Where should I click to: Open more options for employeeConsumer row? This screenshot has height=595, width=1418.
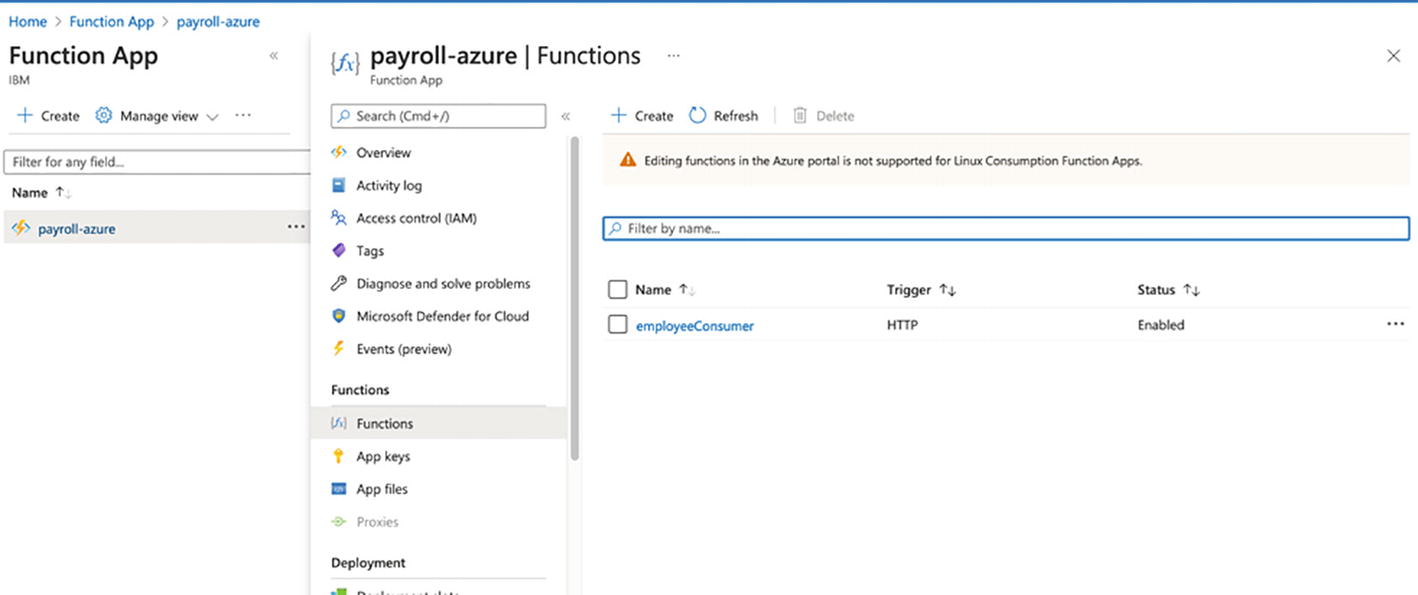pos(1395,324)
